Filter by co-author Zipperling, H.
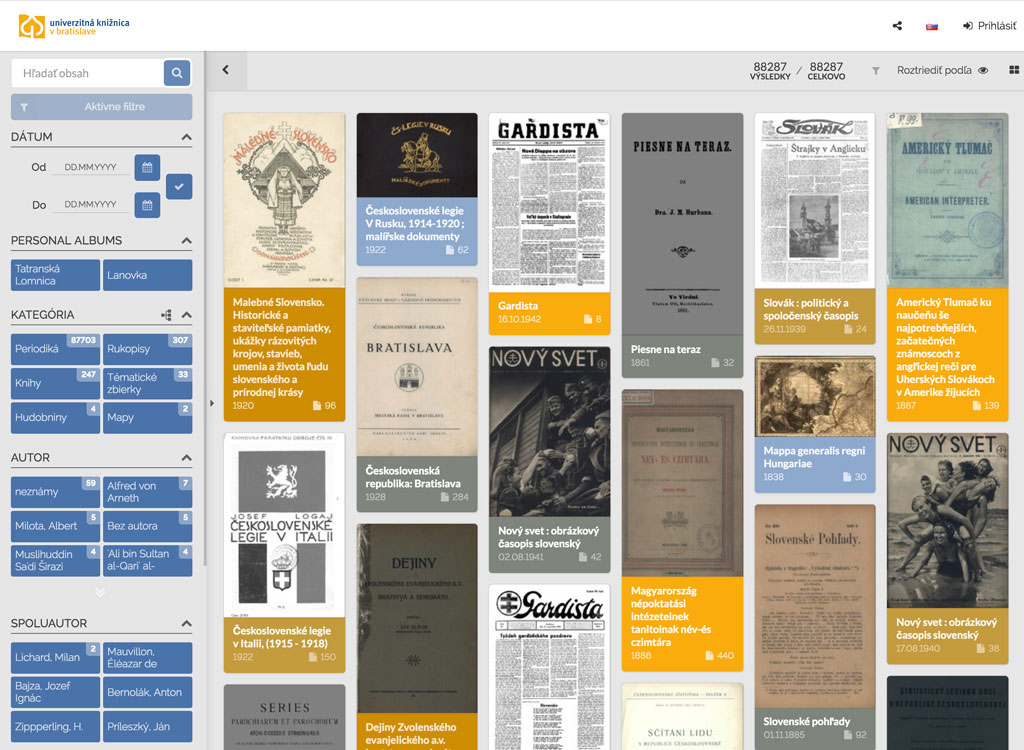The image size is (1024, 750). point(56,726)
